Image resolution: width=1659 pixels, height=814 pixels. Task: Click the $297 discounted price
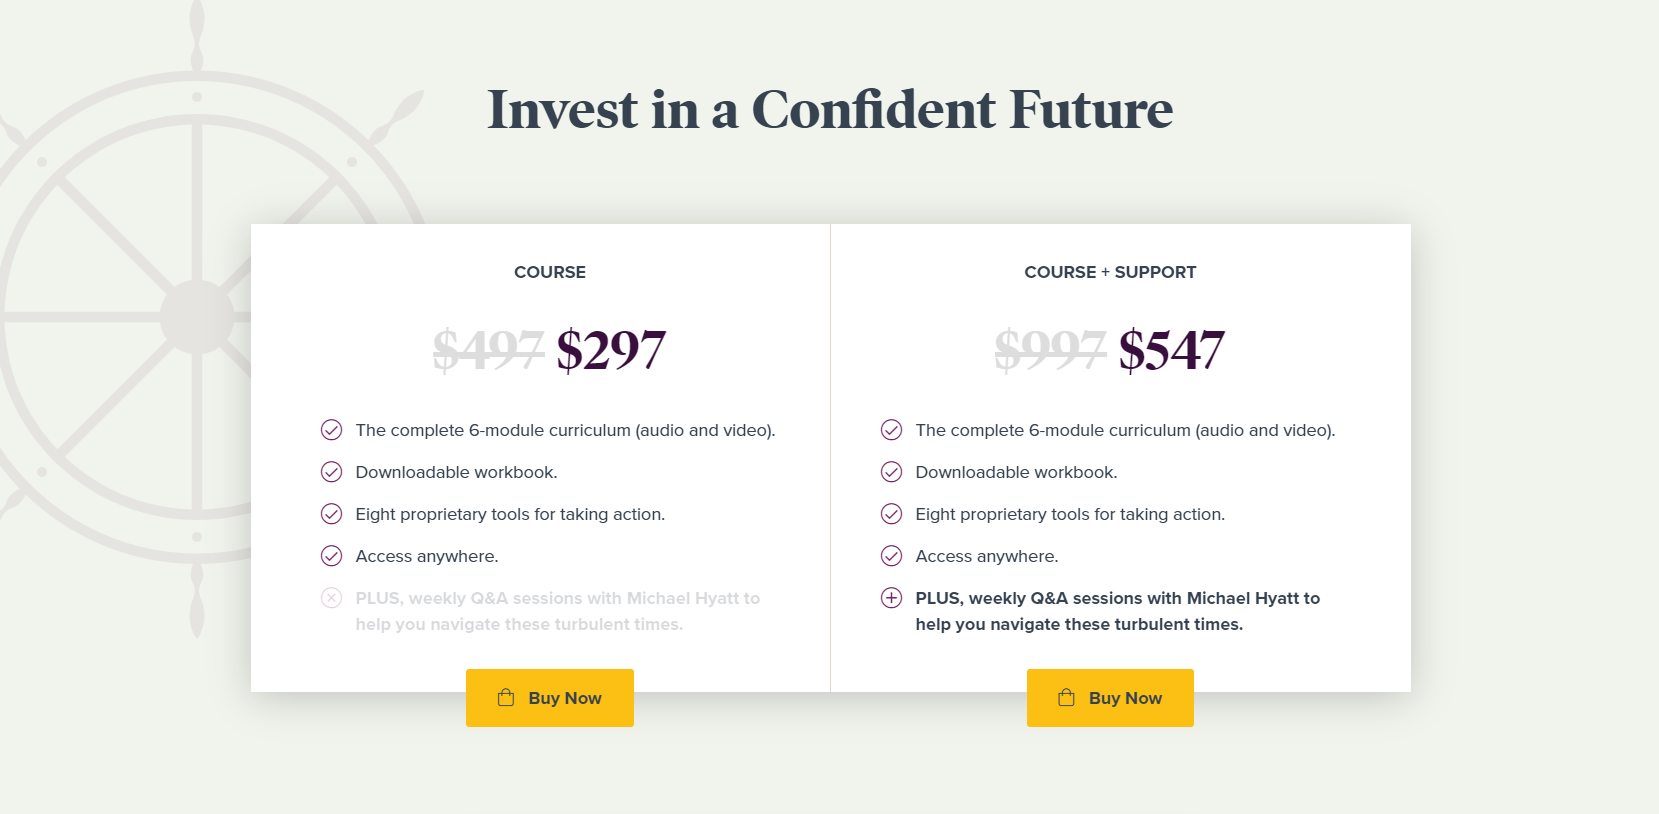point(611,350)
